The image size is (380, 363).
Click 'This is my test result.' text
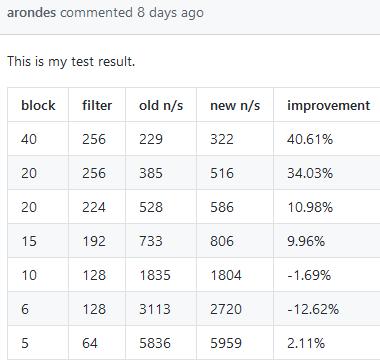pyautogui.click(x=71, y=61)
